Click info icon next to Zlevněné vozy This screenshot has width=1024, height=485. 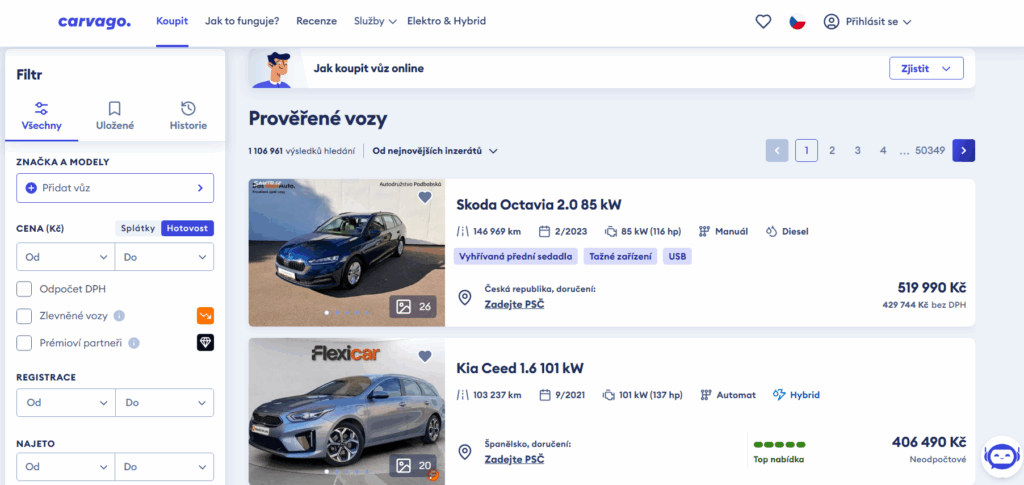click(x=119, y=316)
